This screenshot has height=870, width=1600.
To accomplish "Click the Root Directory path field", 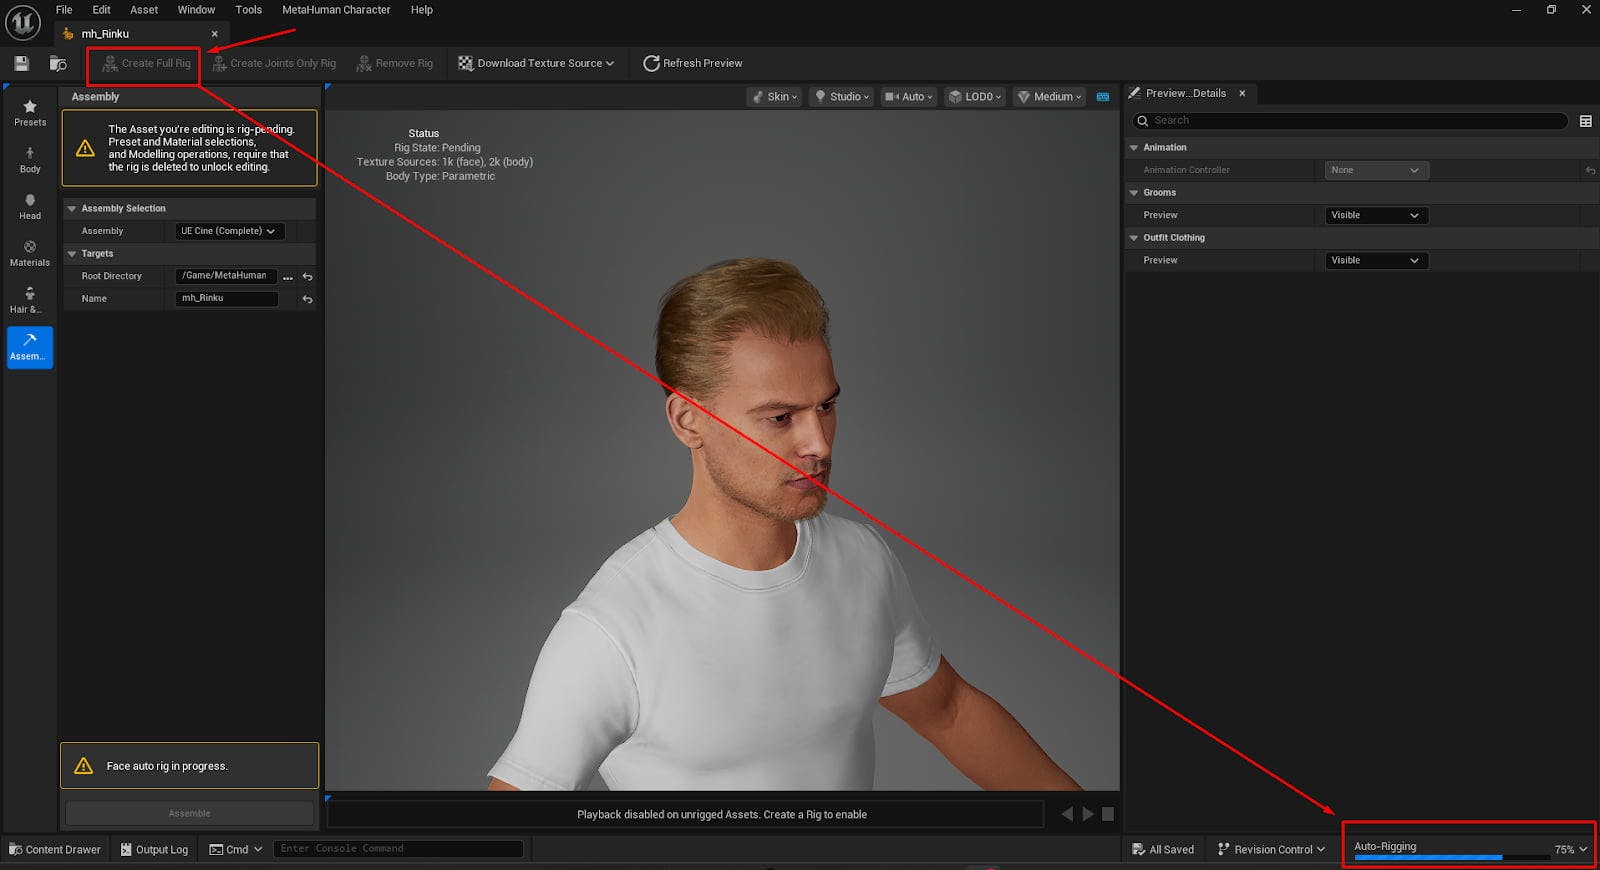I will point(226,276).
